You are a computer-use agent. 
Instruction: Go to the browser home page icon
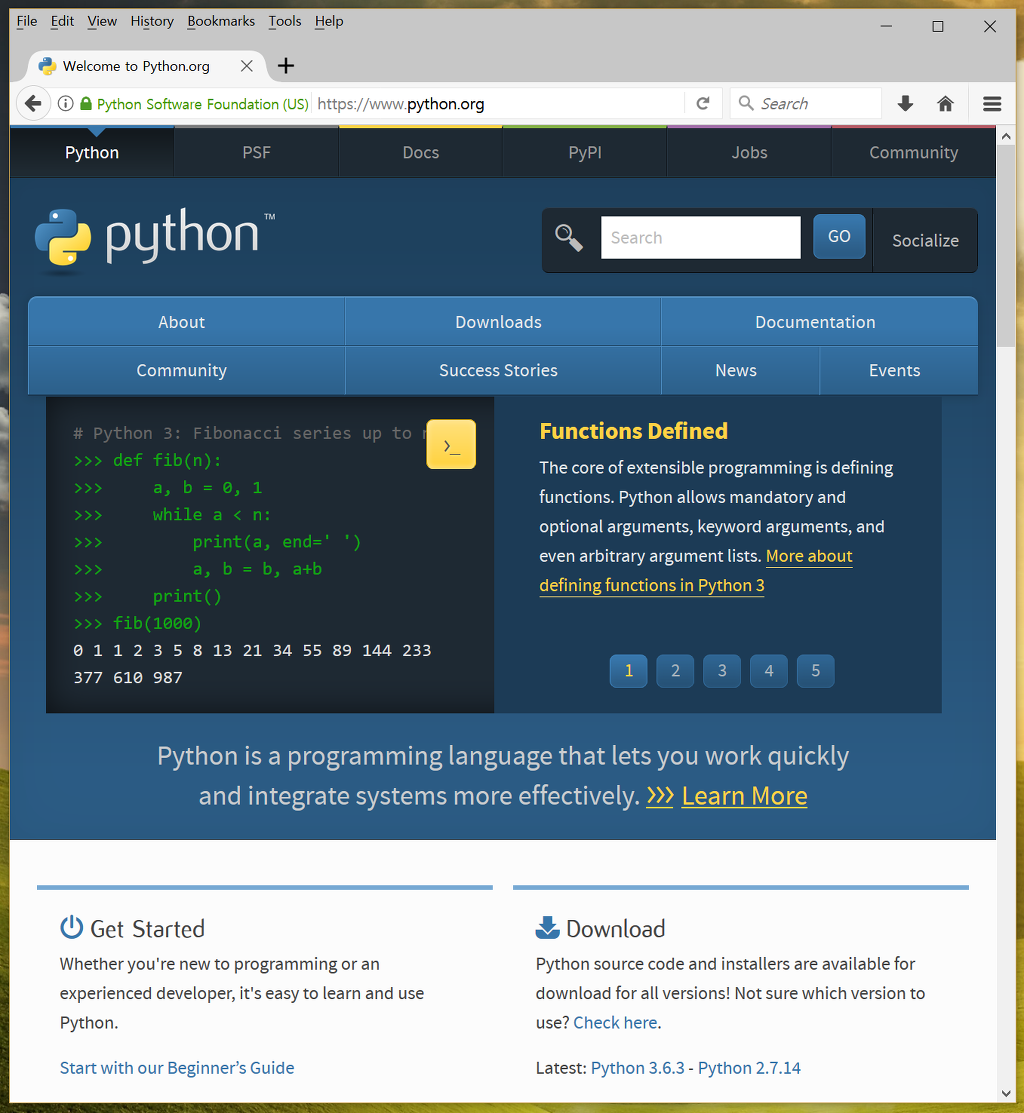point(945,104)
